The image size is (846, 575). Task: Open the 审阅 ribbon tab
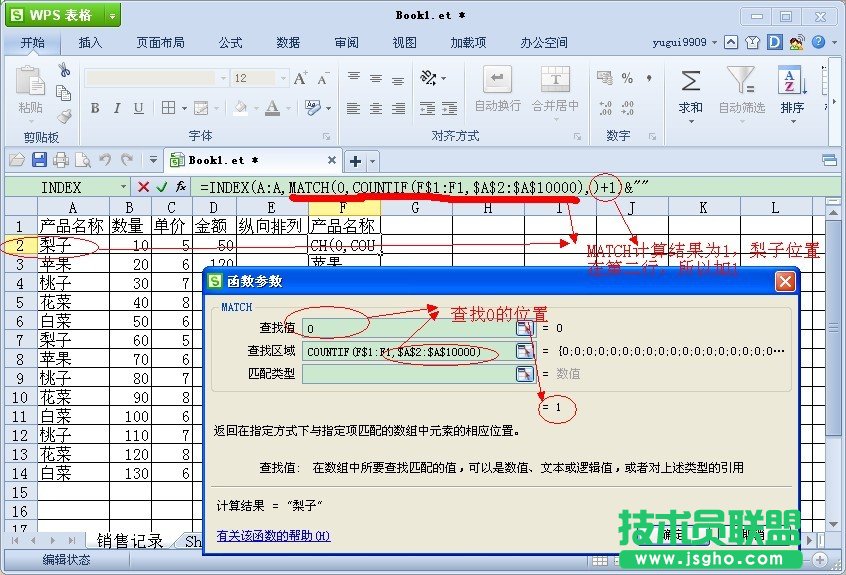pos(346,42)
